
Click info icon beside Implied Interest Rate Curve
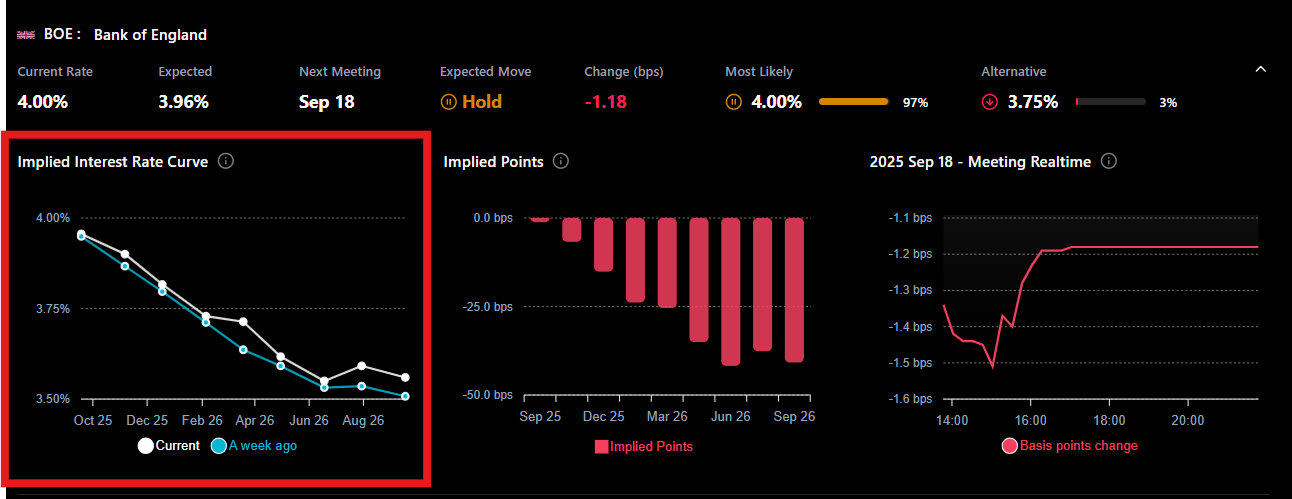pos(226,161)
